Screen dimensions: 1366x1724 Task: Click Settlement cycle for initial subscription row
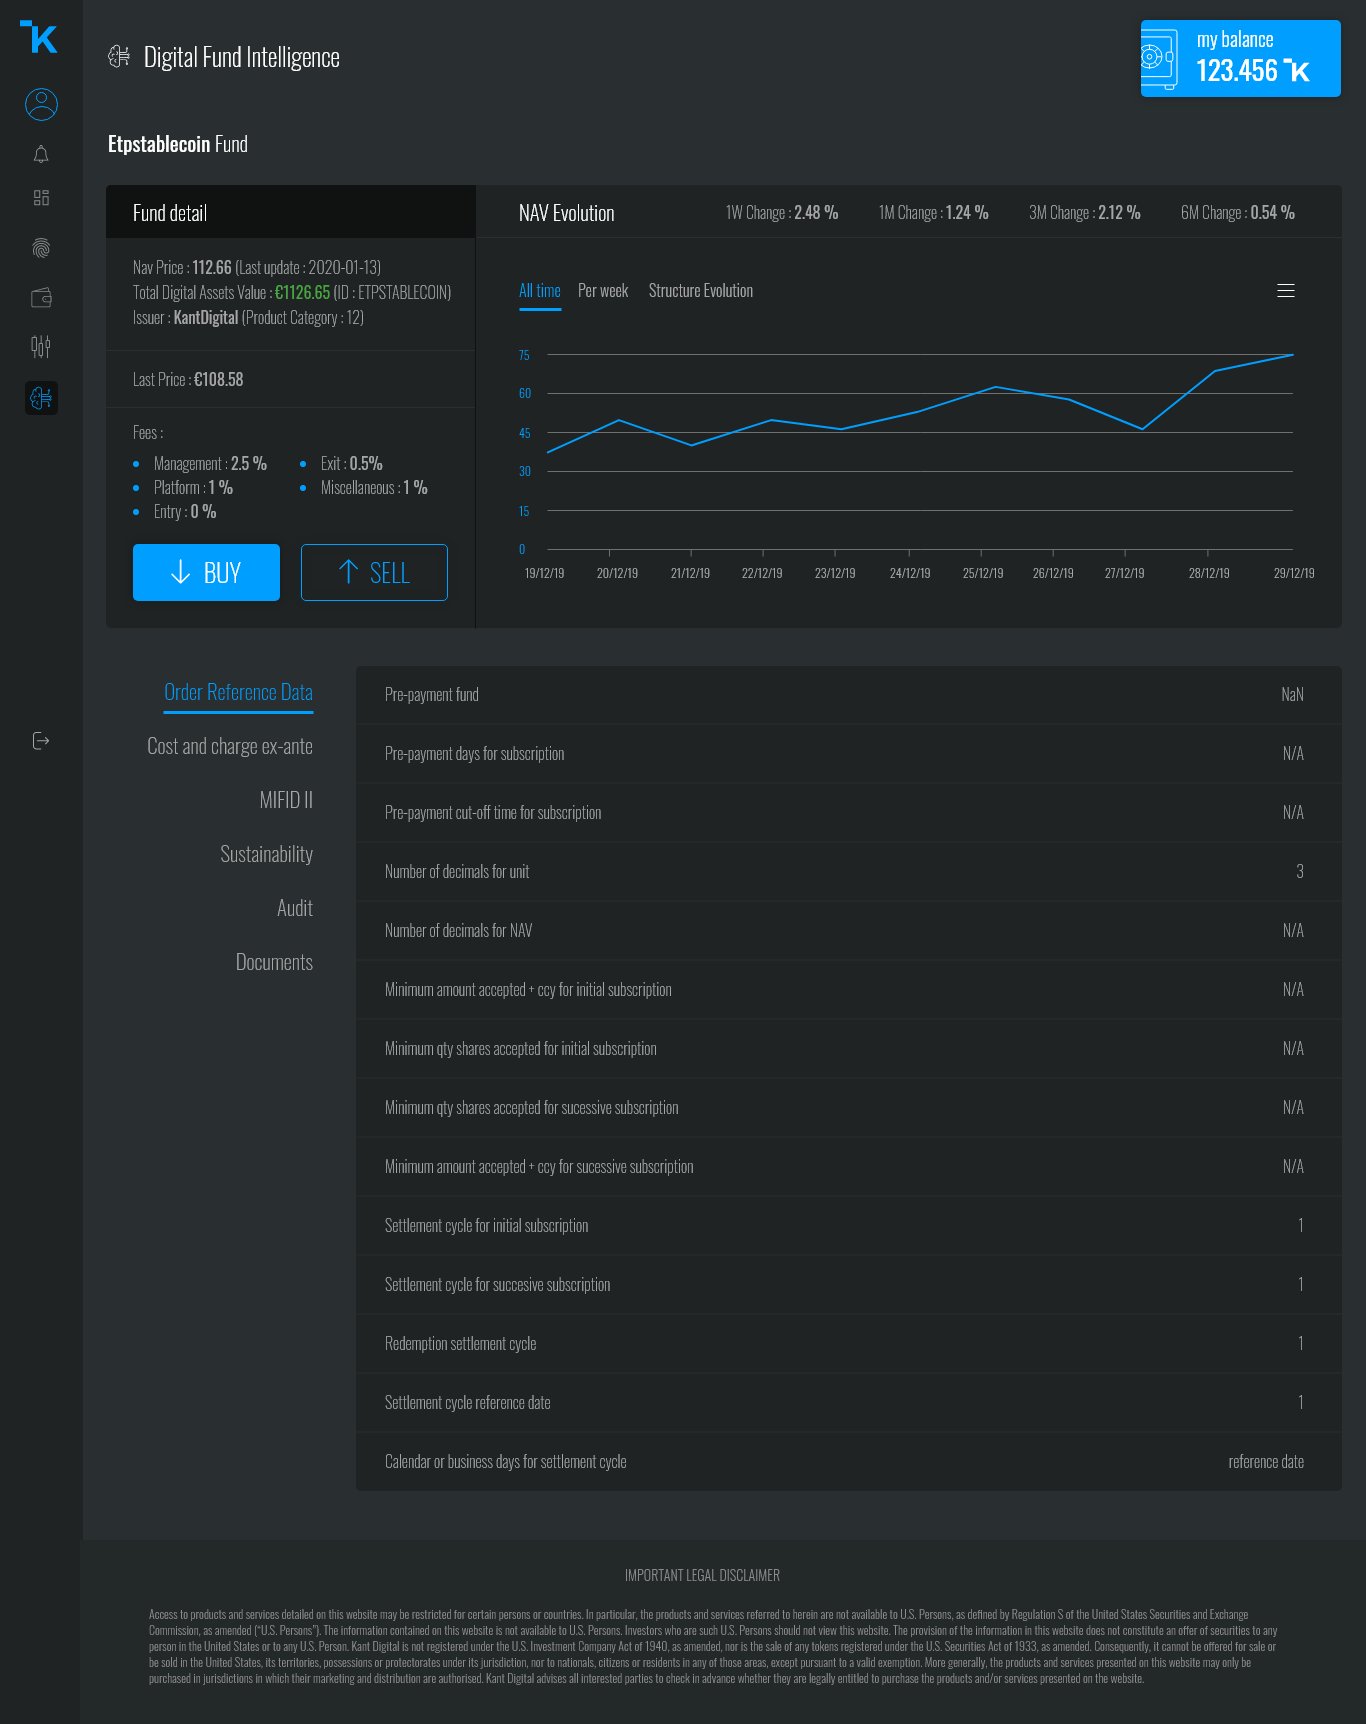(849, 1226)
